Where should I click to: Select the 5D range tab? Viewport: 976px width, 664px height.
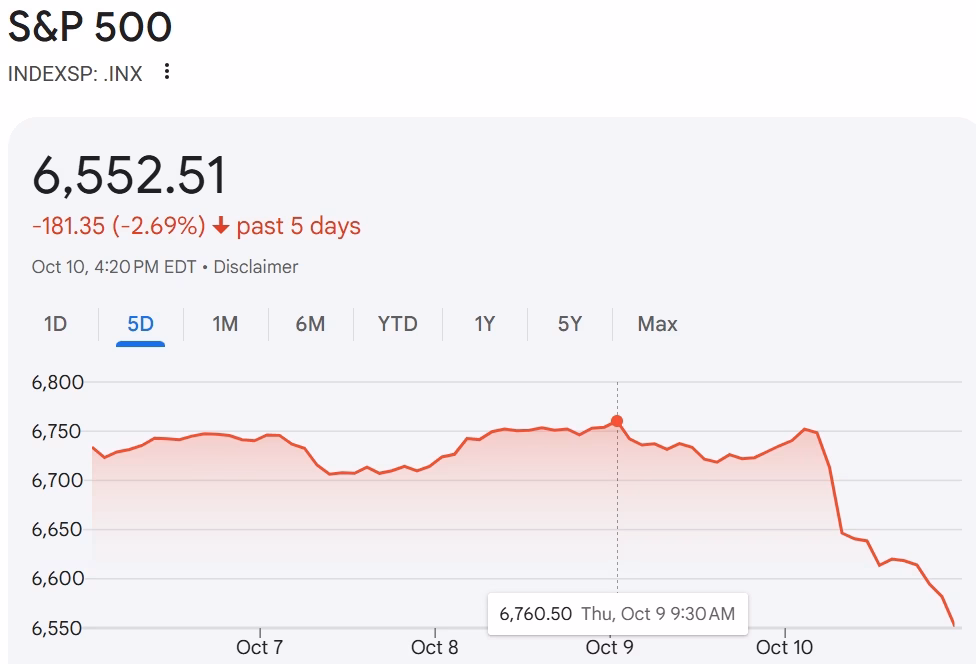140,324
